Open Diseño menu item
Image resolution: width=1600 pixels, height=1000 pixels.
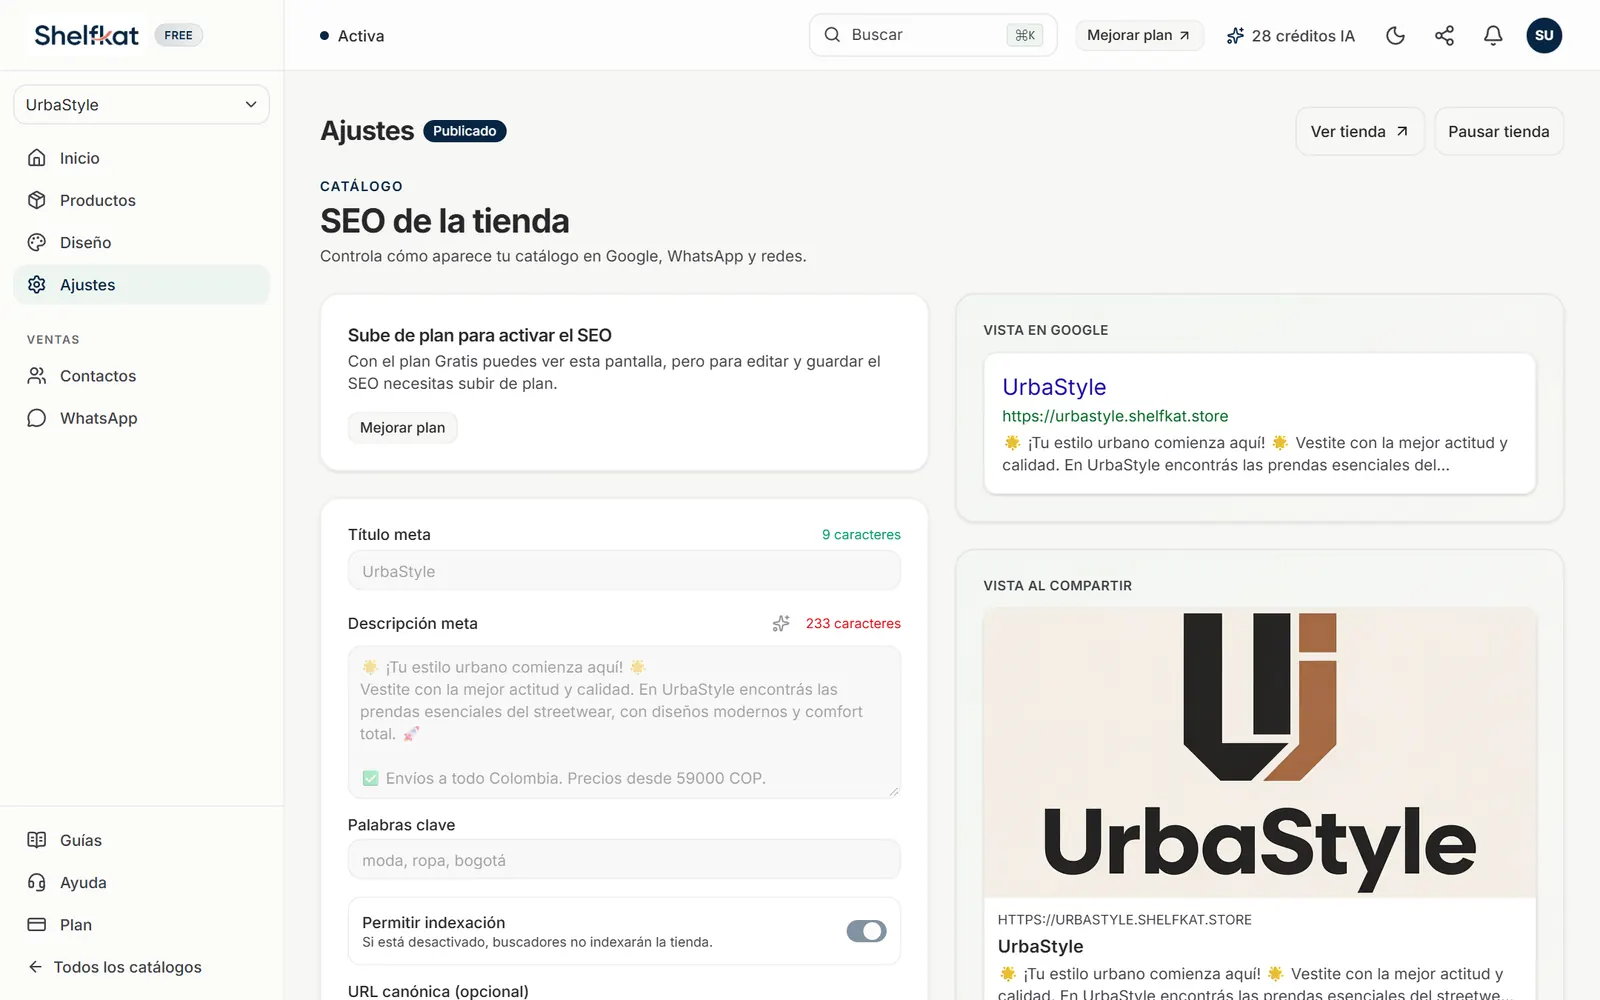point(141,242)
